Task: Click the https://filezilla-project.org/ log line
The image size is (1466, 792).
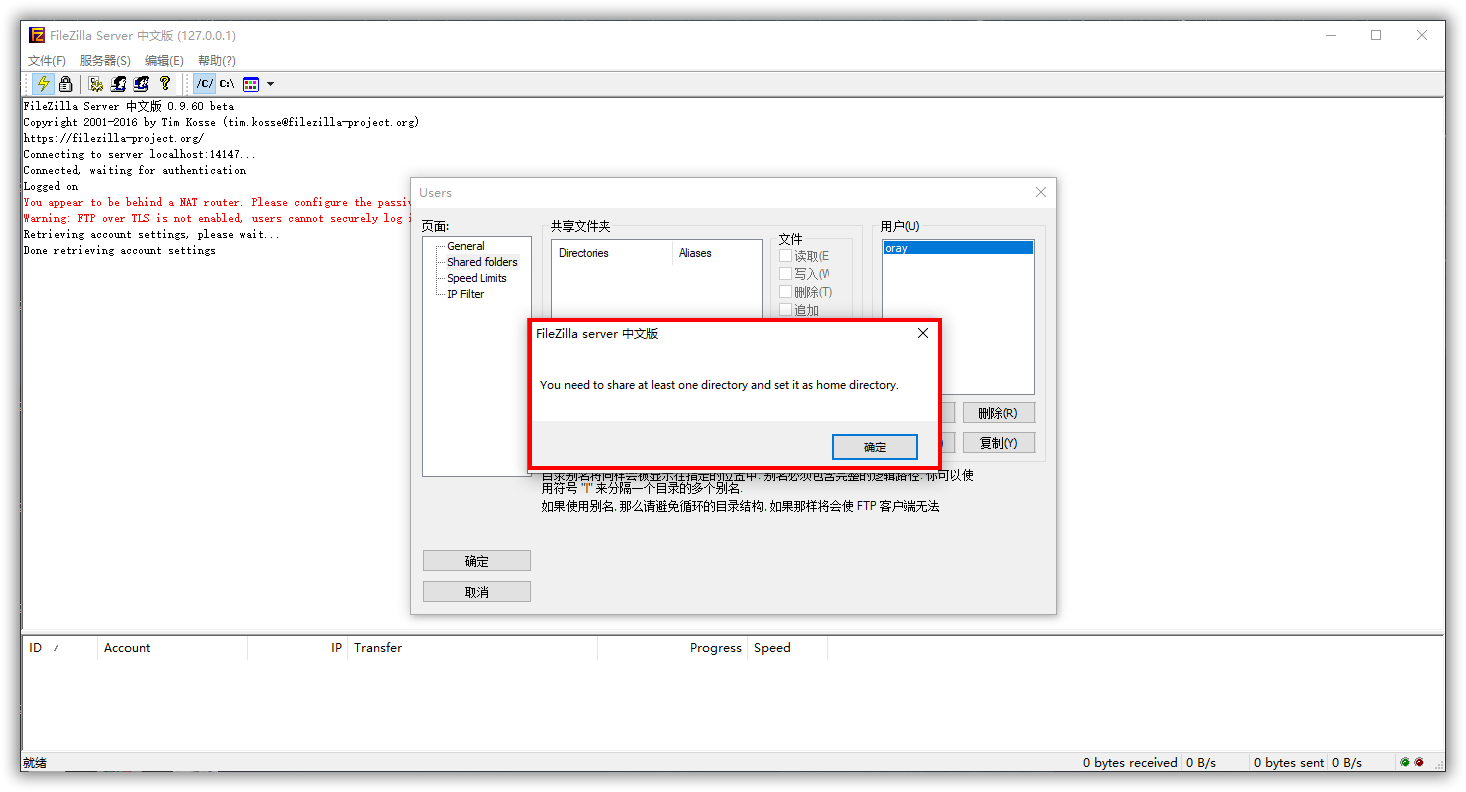Action: pos(114,138)
